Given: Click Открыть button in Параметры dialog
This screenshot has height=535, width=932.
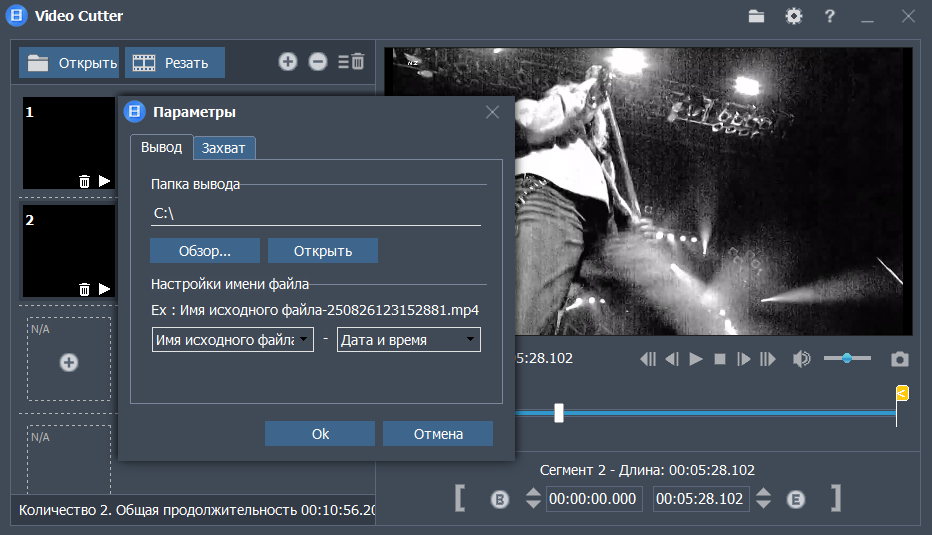Looking at the screenshot, I should coord(323,251).
